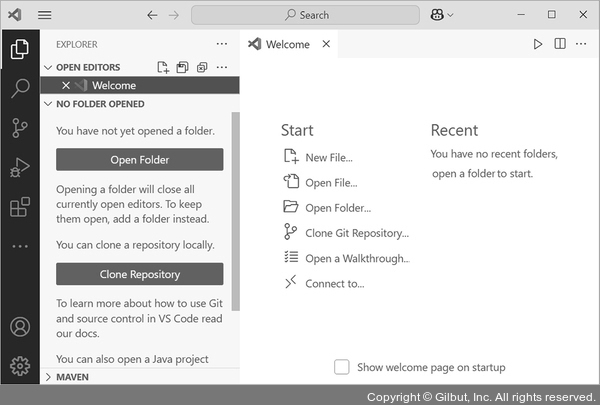Open the Run and Debug view
This screenshot has height=405, width=600.
coord(19,167)
